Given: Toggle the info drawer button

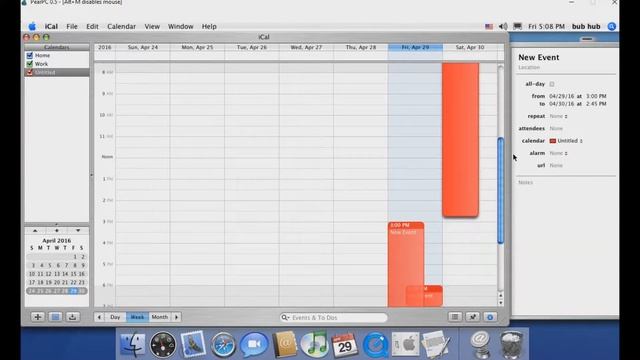Looking at the screenshot, I should pos(490,317).
